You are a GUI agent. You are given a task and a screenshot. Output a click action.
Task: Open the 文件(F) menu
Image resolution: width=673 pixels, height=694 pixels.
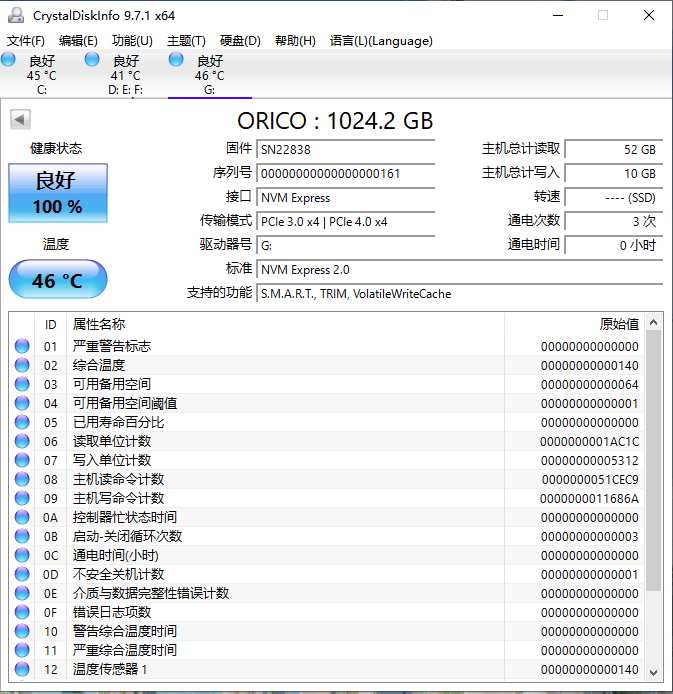[x=26, y=41]
